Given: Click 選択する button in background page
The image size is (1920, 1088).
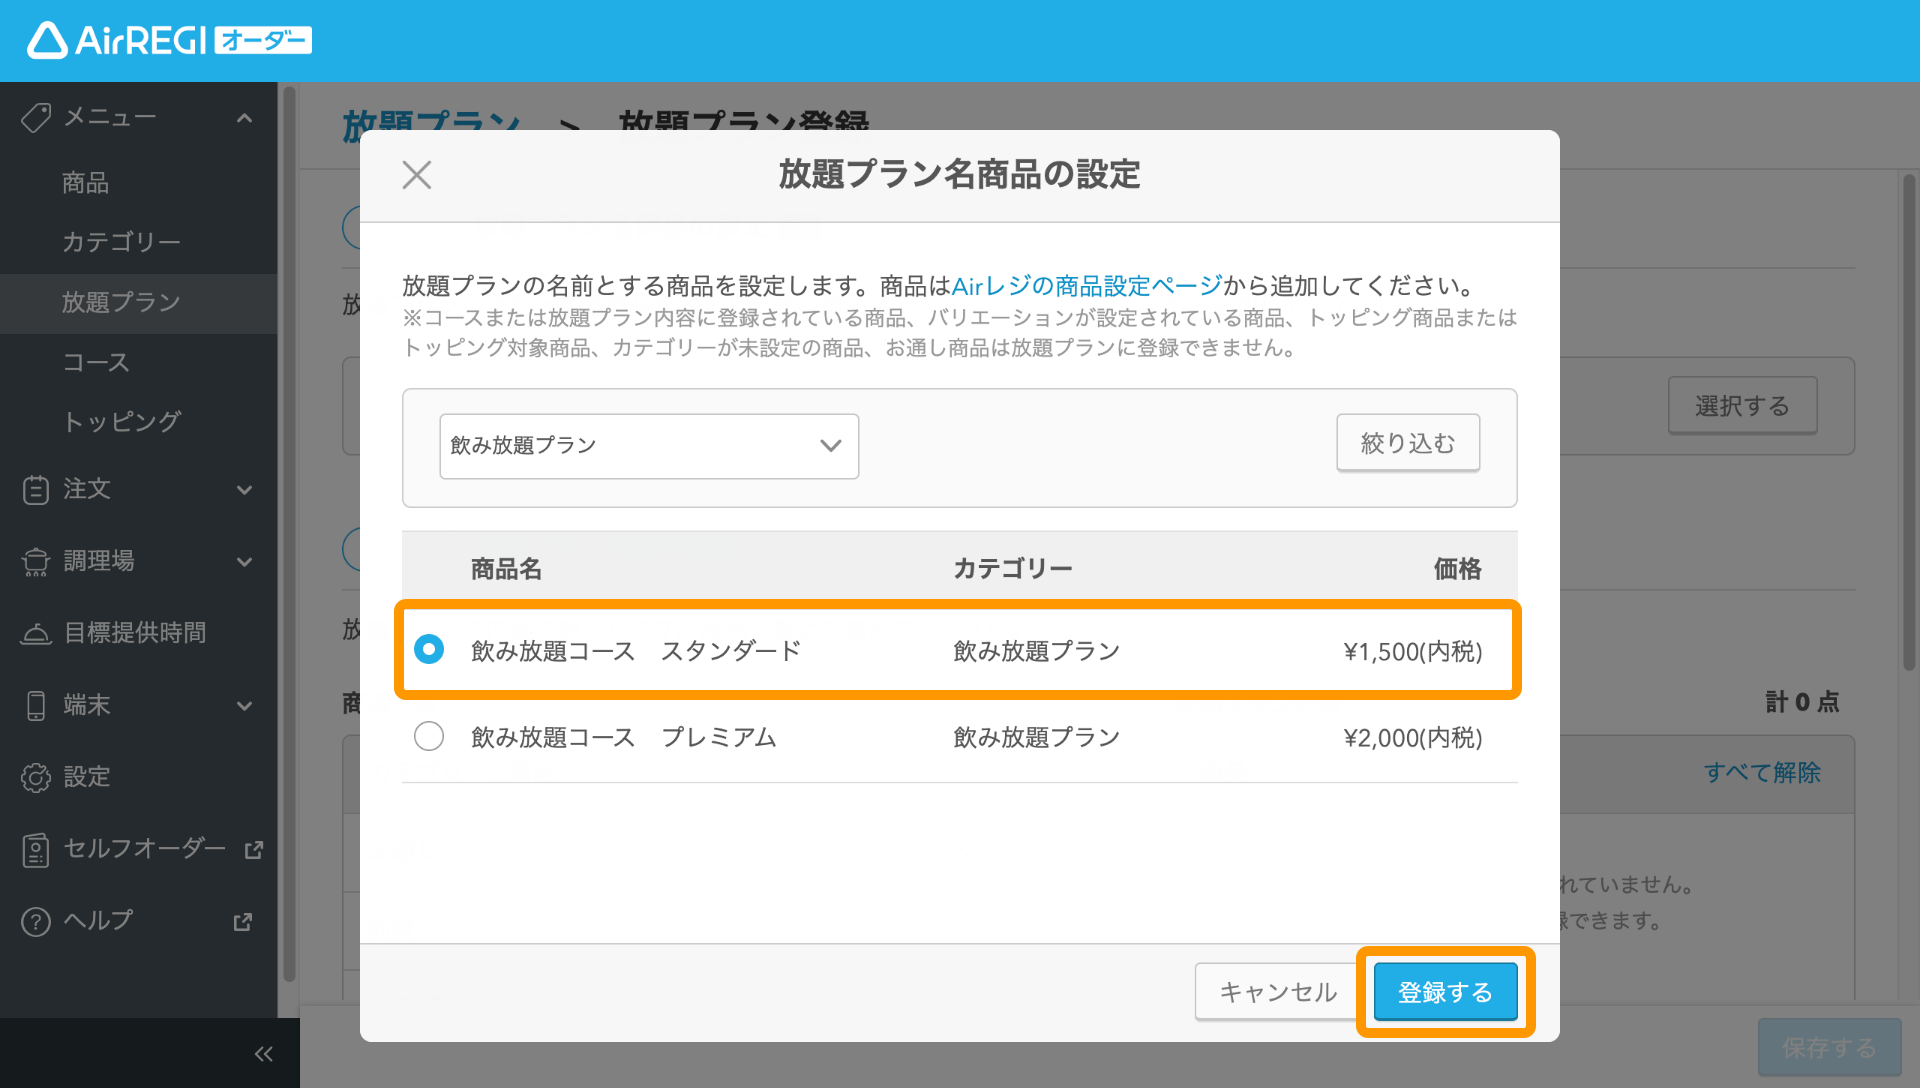Looking at the screenshot, I should click(1742, 405).
